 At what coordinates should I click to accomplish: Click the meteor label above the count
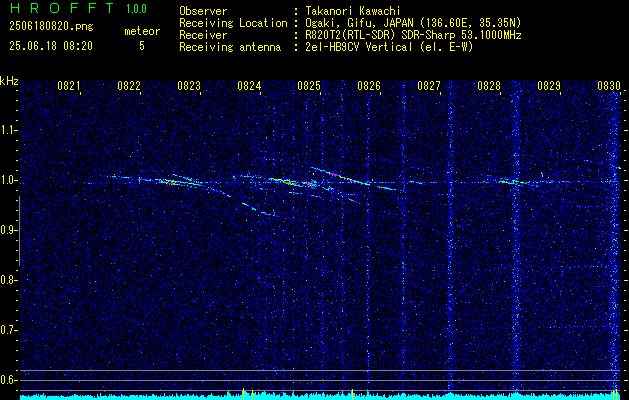[142, 31]
